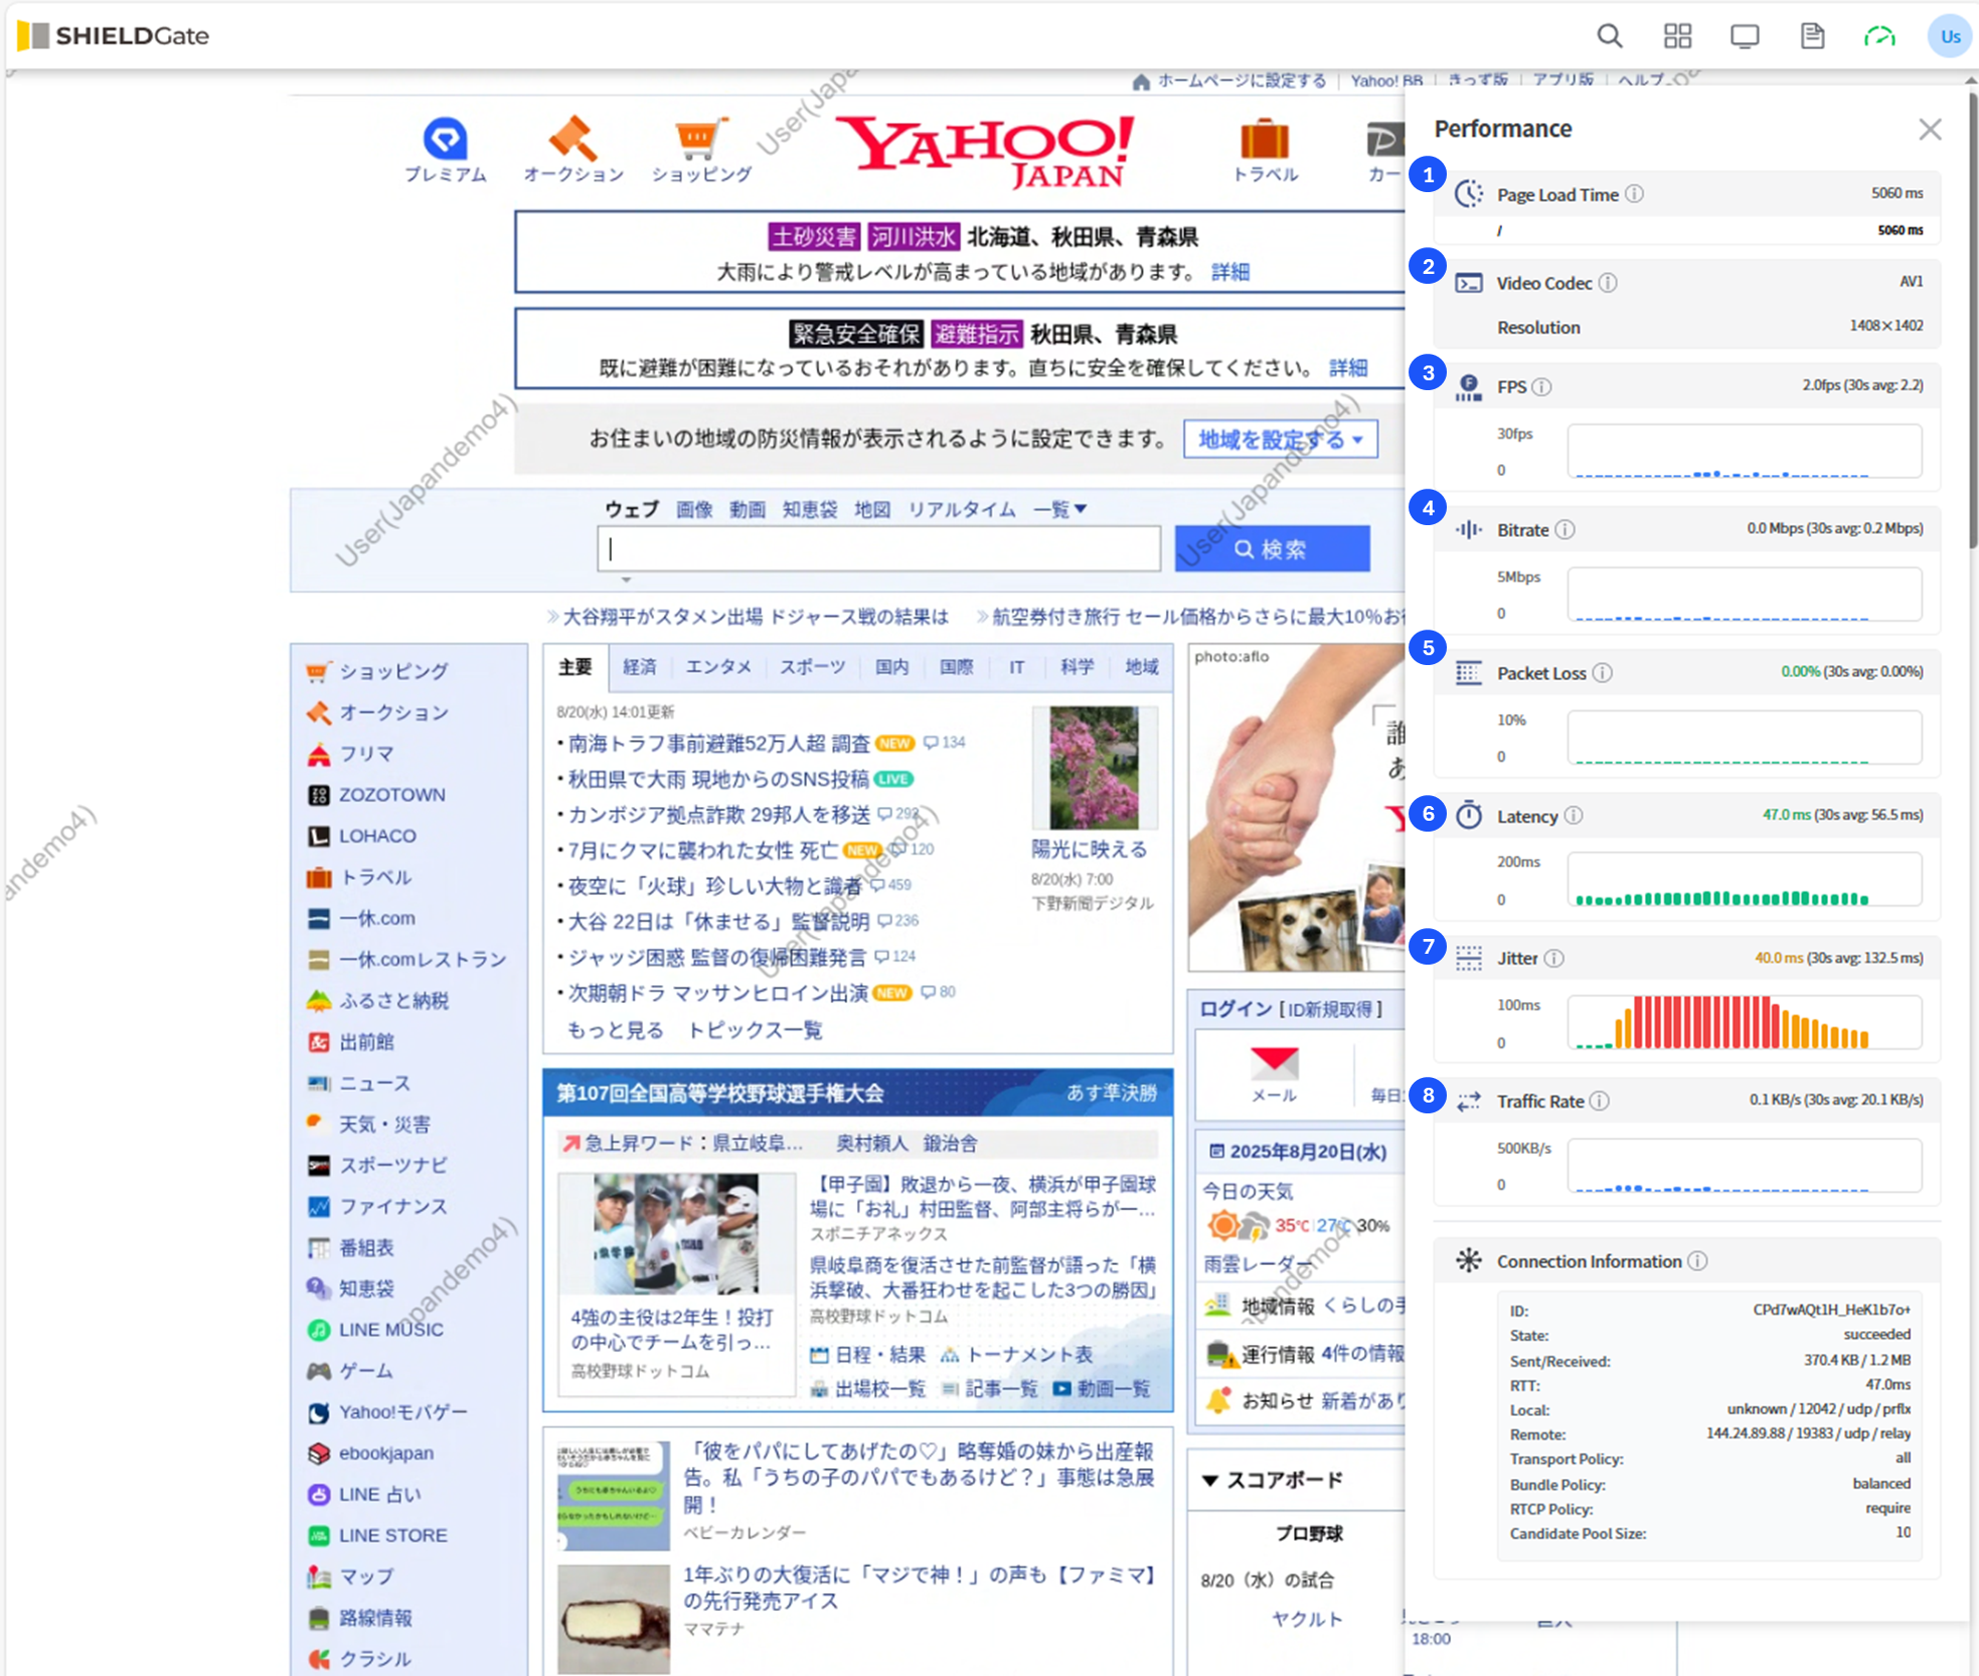This screenshot has width=1979, height=1676.
Task: Collapse the スコアボード section triangle
Action: click(1209, 1480)
